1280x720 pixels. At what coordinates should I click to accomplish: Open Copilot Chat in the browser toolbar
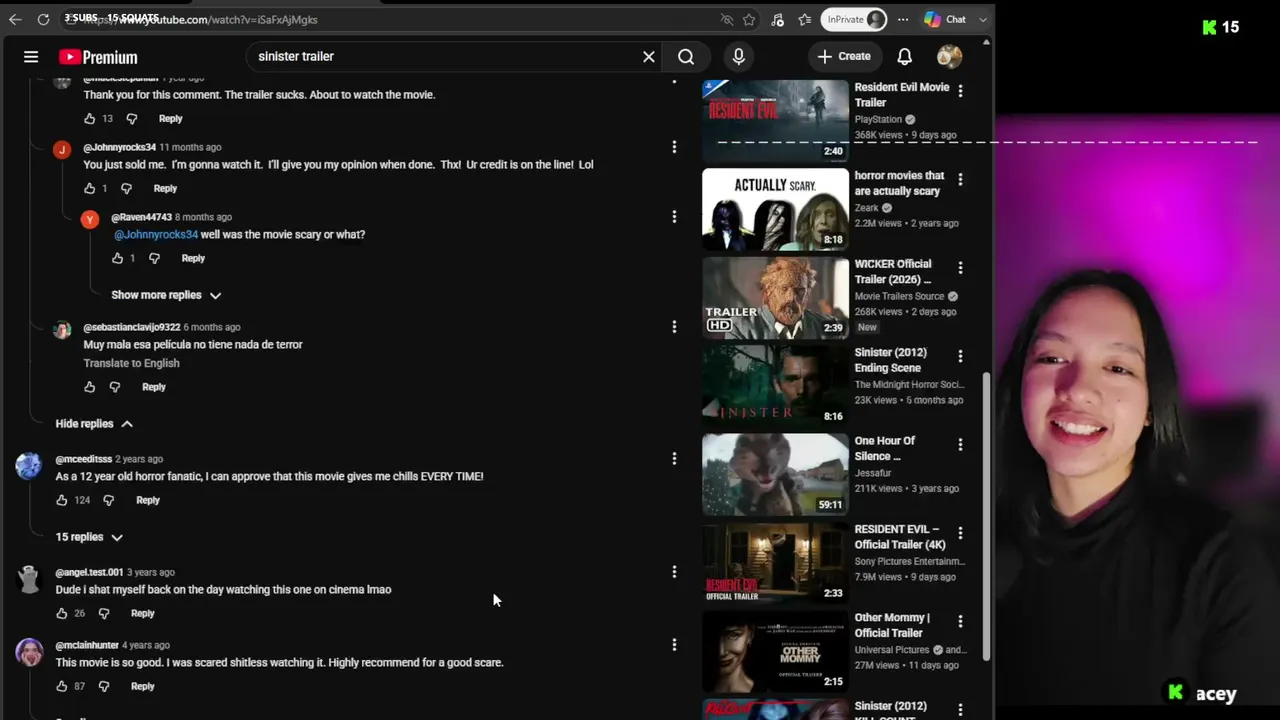click(945, 19)
